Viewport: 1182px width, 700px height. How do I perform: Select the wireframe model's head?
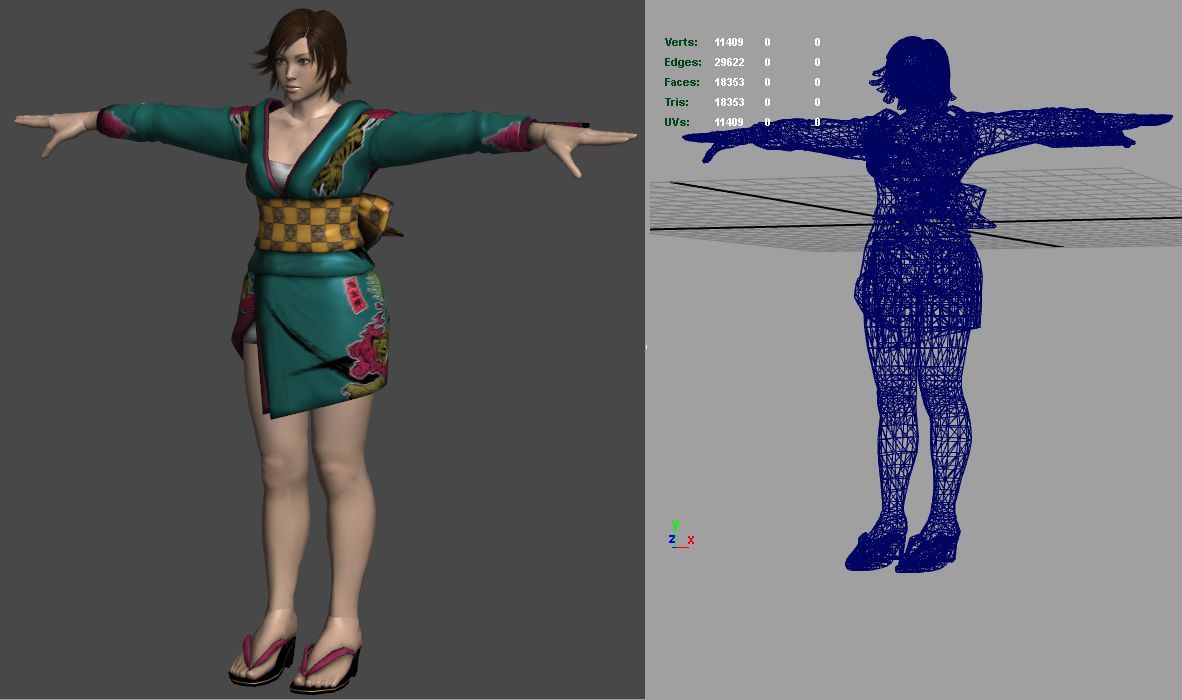pyautogui.click(x=912, y=70)
